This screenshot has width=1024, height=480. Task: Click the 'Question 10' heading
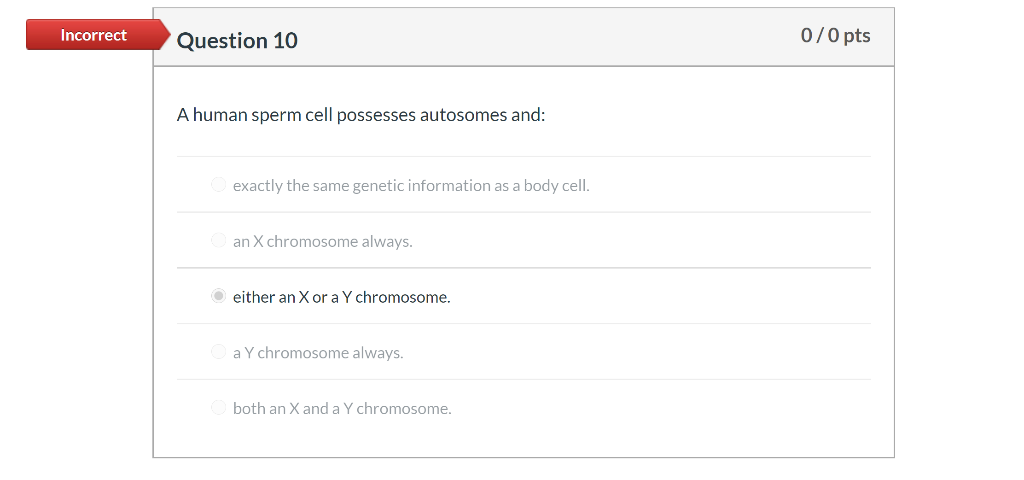(x=237, y=40)
